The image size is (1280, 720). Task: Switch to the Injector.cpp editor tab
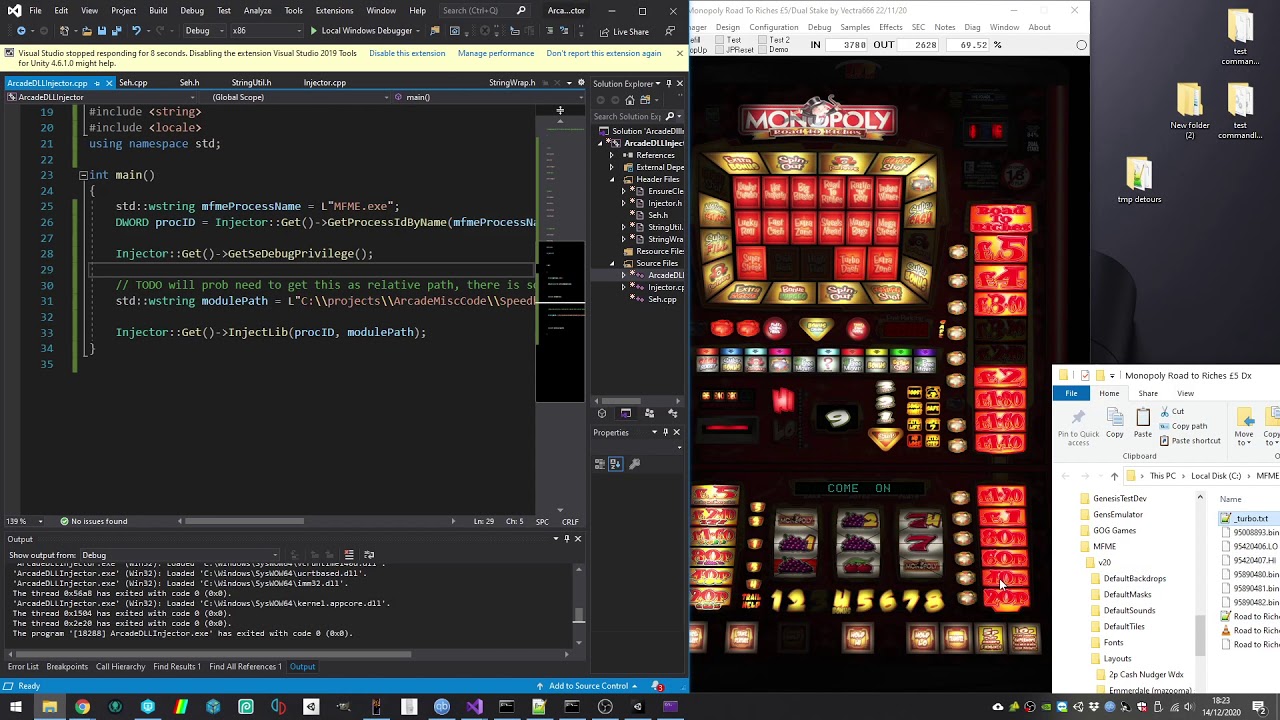[324, 83]
